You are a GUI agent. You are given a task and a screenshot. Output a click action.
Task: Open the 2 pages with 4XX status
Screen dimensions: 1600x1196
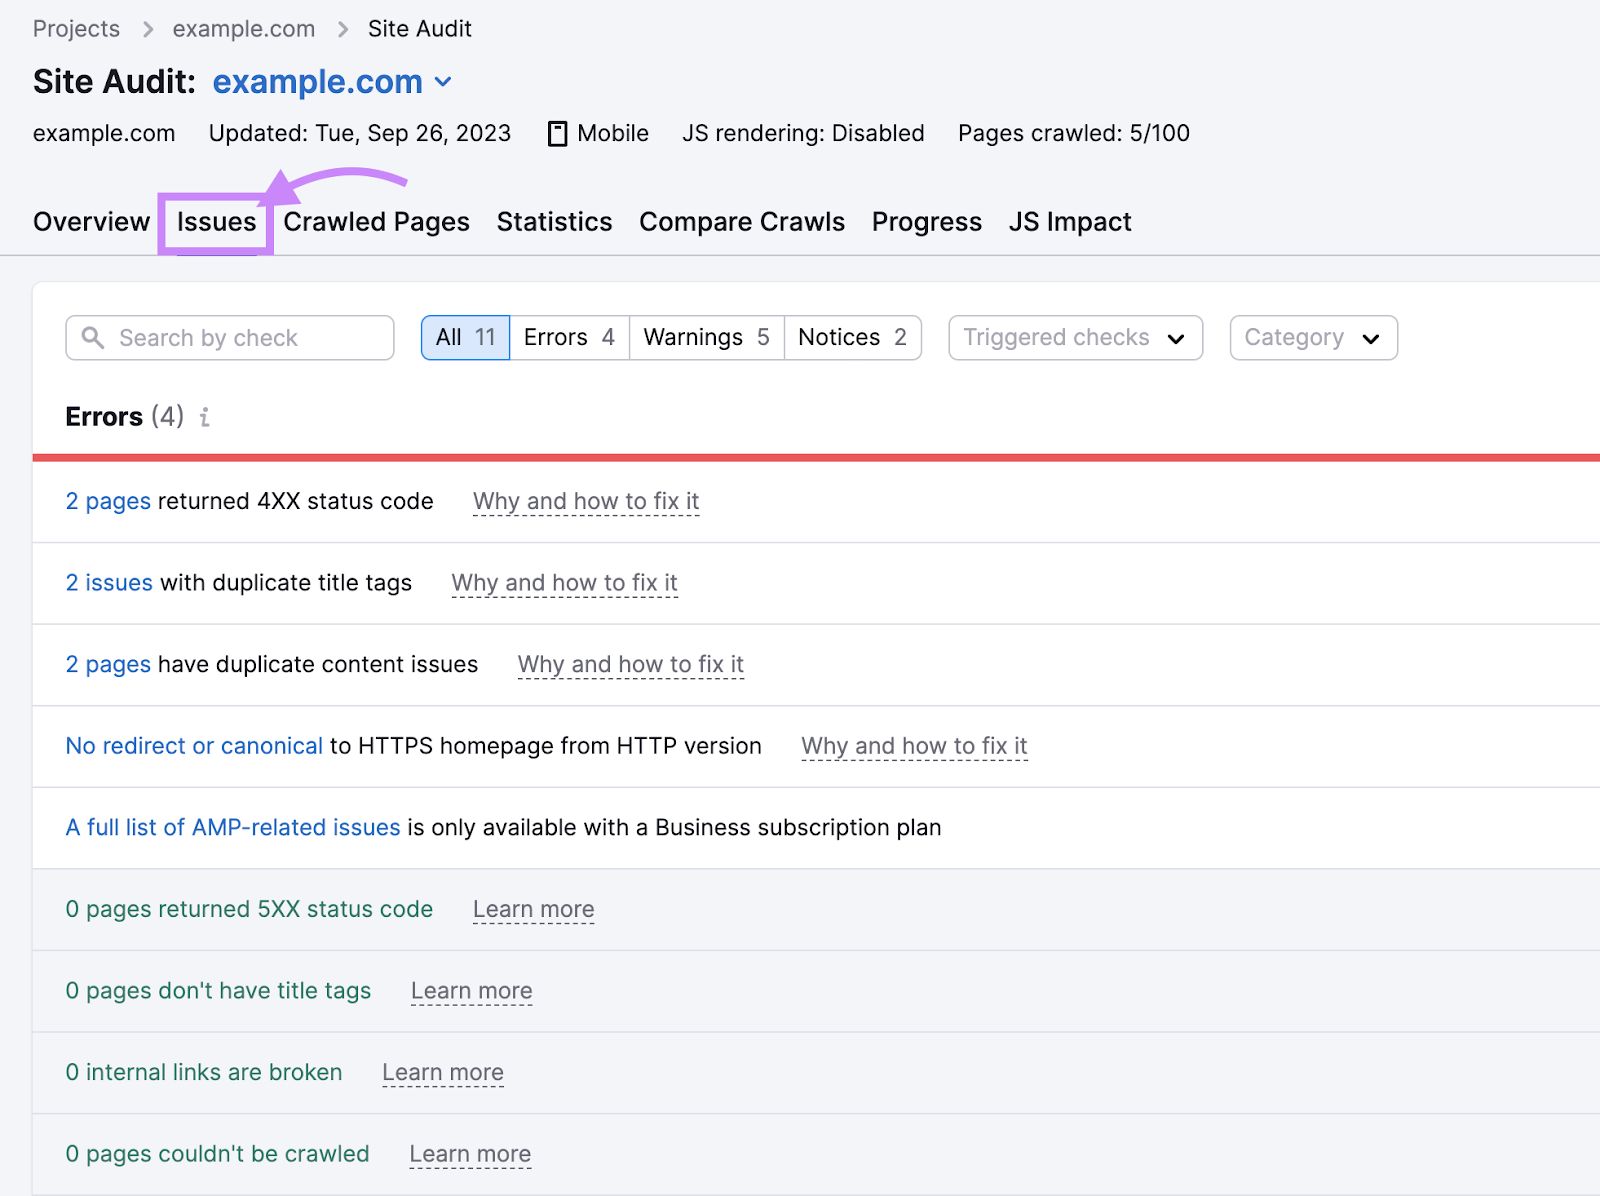pyautogui.click(x=107, y=501)
